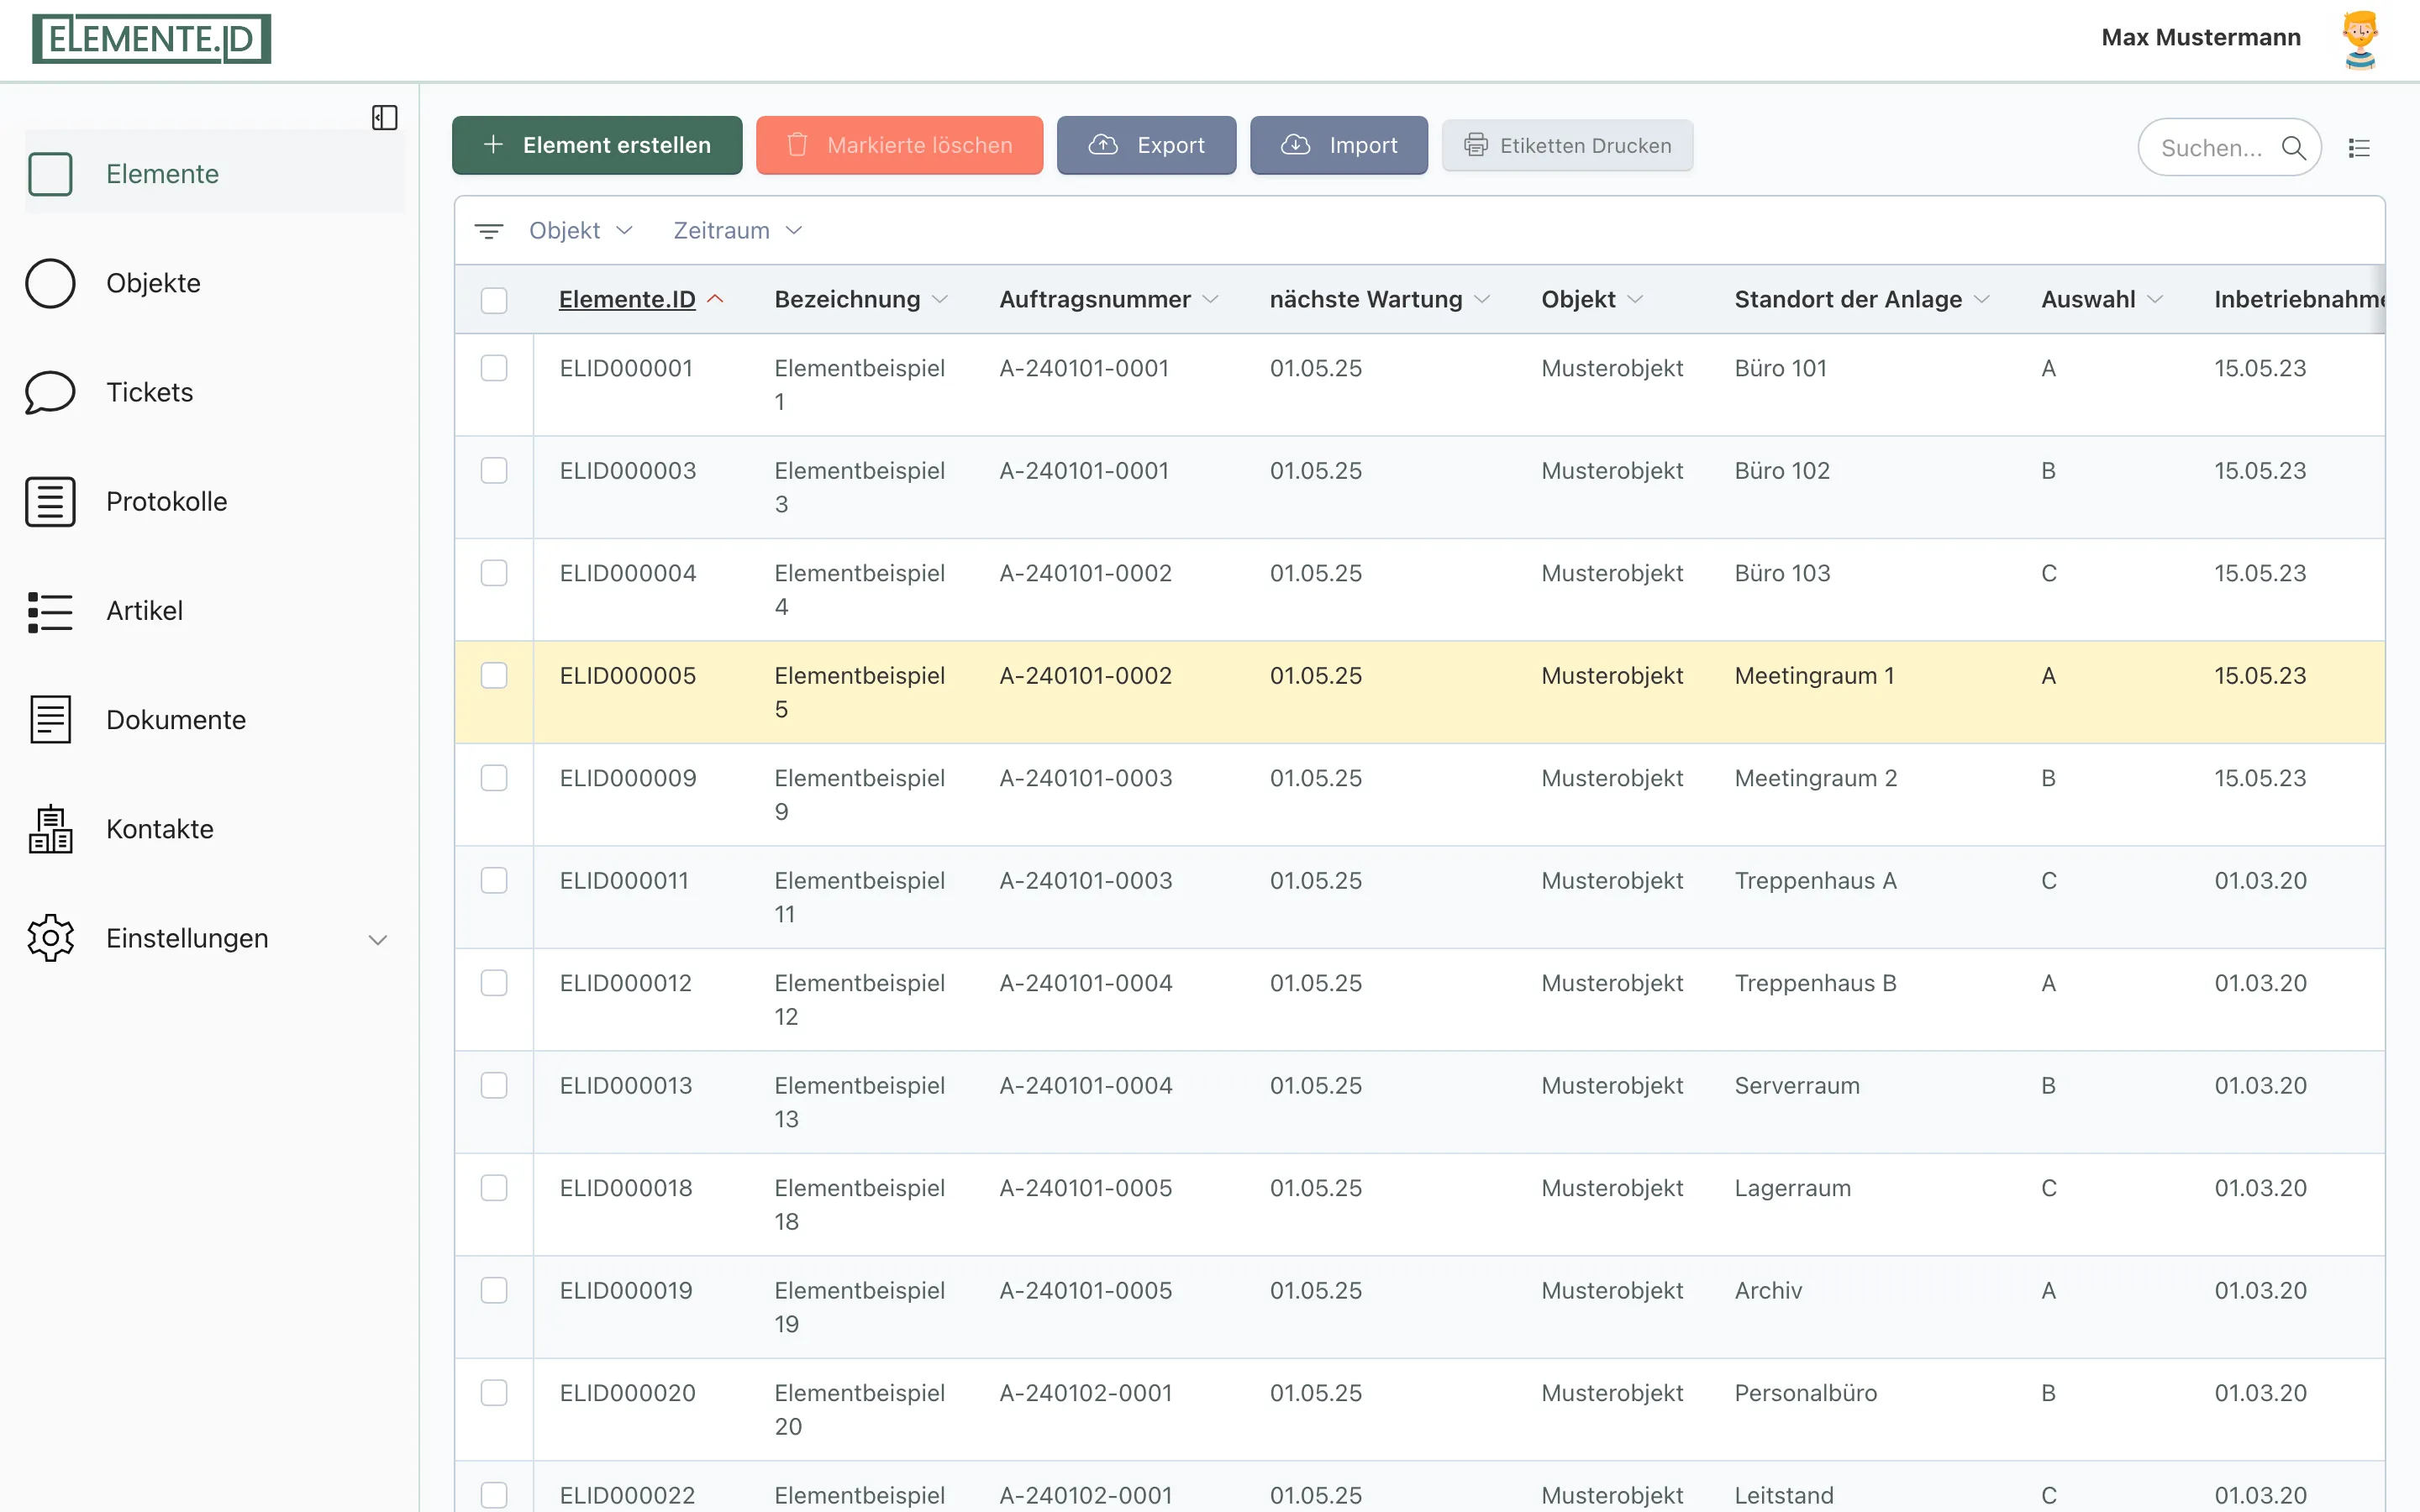Click the Elemente square icon in sidebar

[x=50, y=174]
